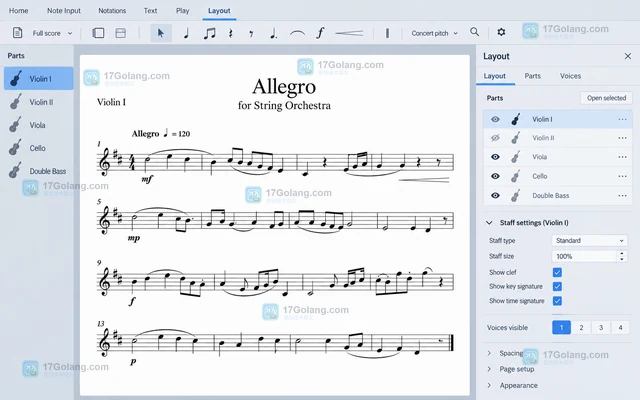This screenshot has width=640, height=400.
Task: Toggle voice 1 visibility button
Action: [561, 327]
